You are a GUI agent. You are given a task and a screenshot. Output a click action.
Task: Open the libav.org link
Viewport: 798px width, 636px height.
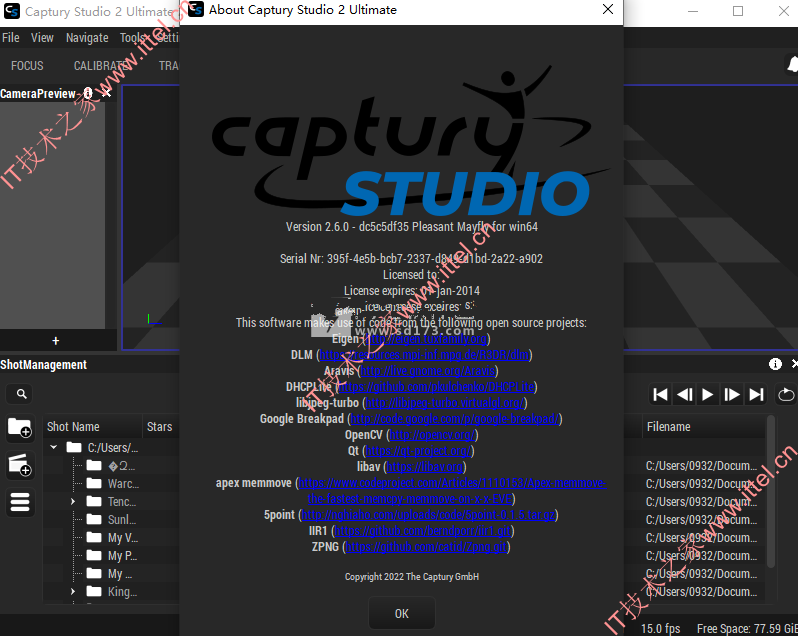pos(425,467)
